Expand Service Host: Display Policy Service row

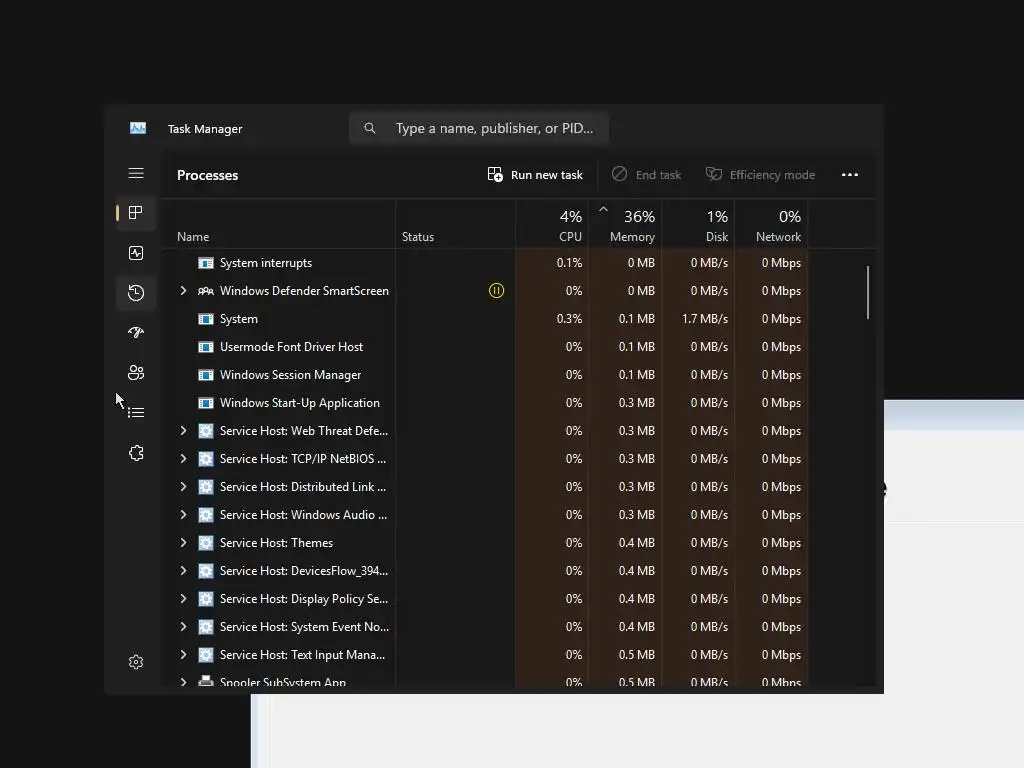click(x=184, y=599)
